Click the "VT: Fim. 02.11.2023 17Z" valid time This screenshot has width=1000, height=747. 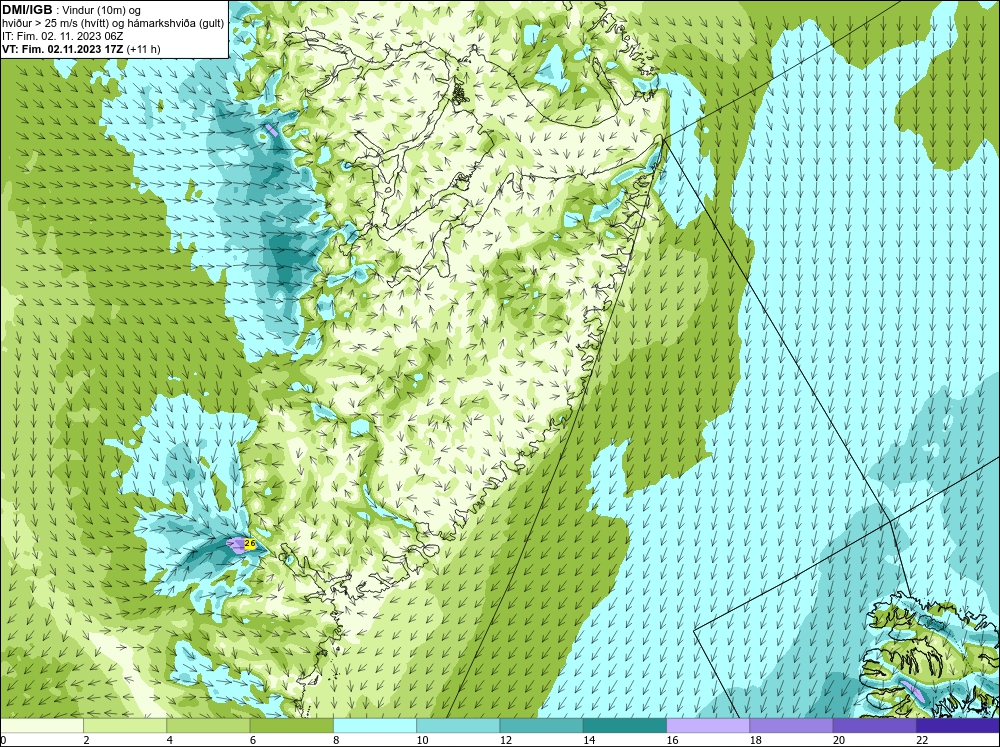[x=63, y=49]
